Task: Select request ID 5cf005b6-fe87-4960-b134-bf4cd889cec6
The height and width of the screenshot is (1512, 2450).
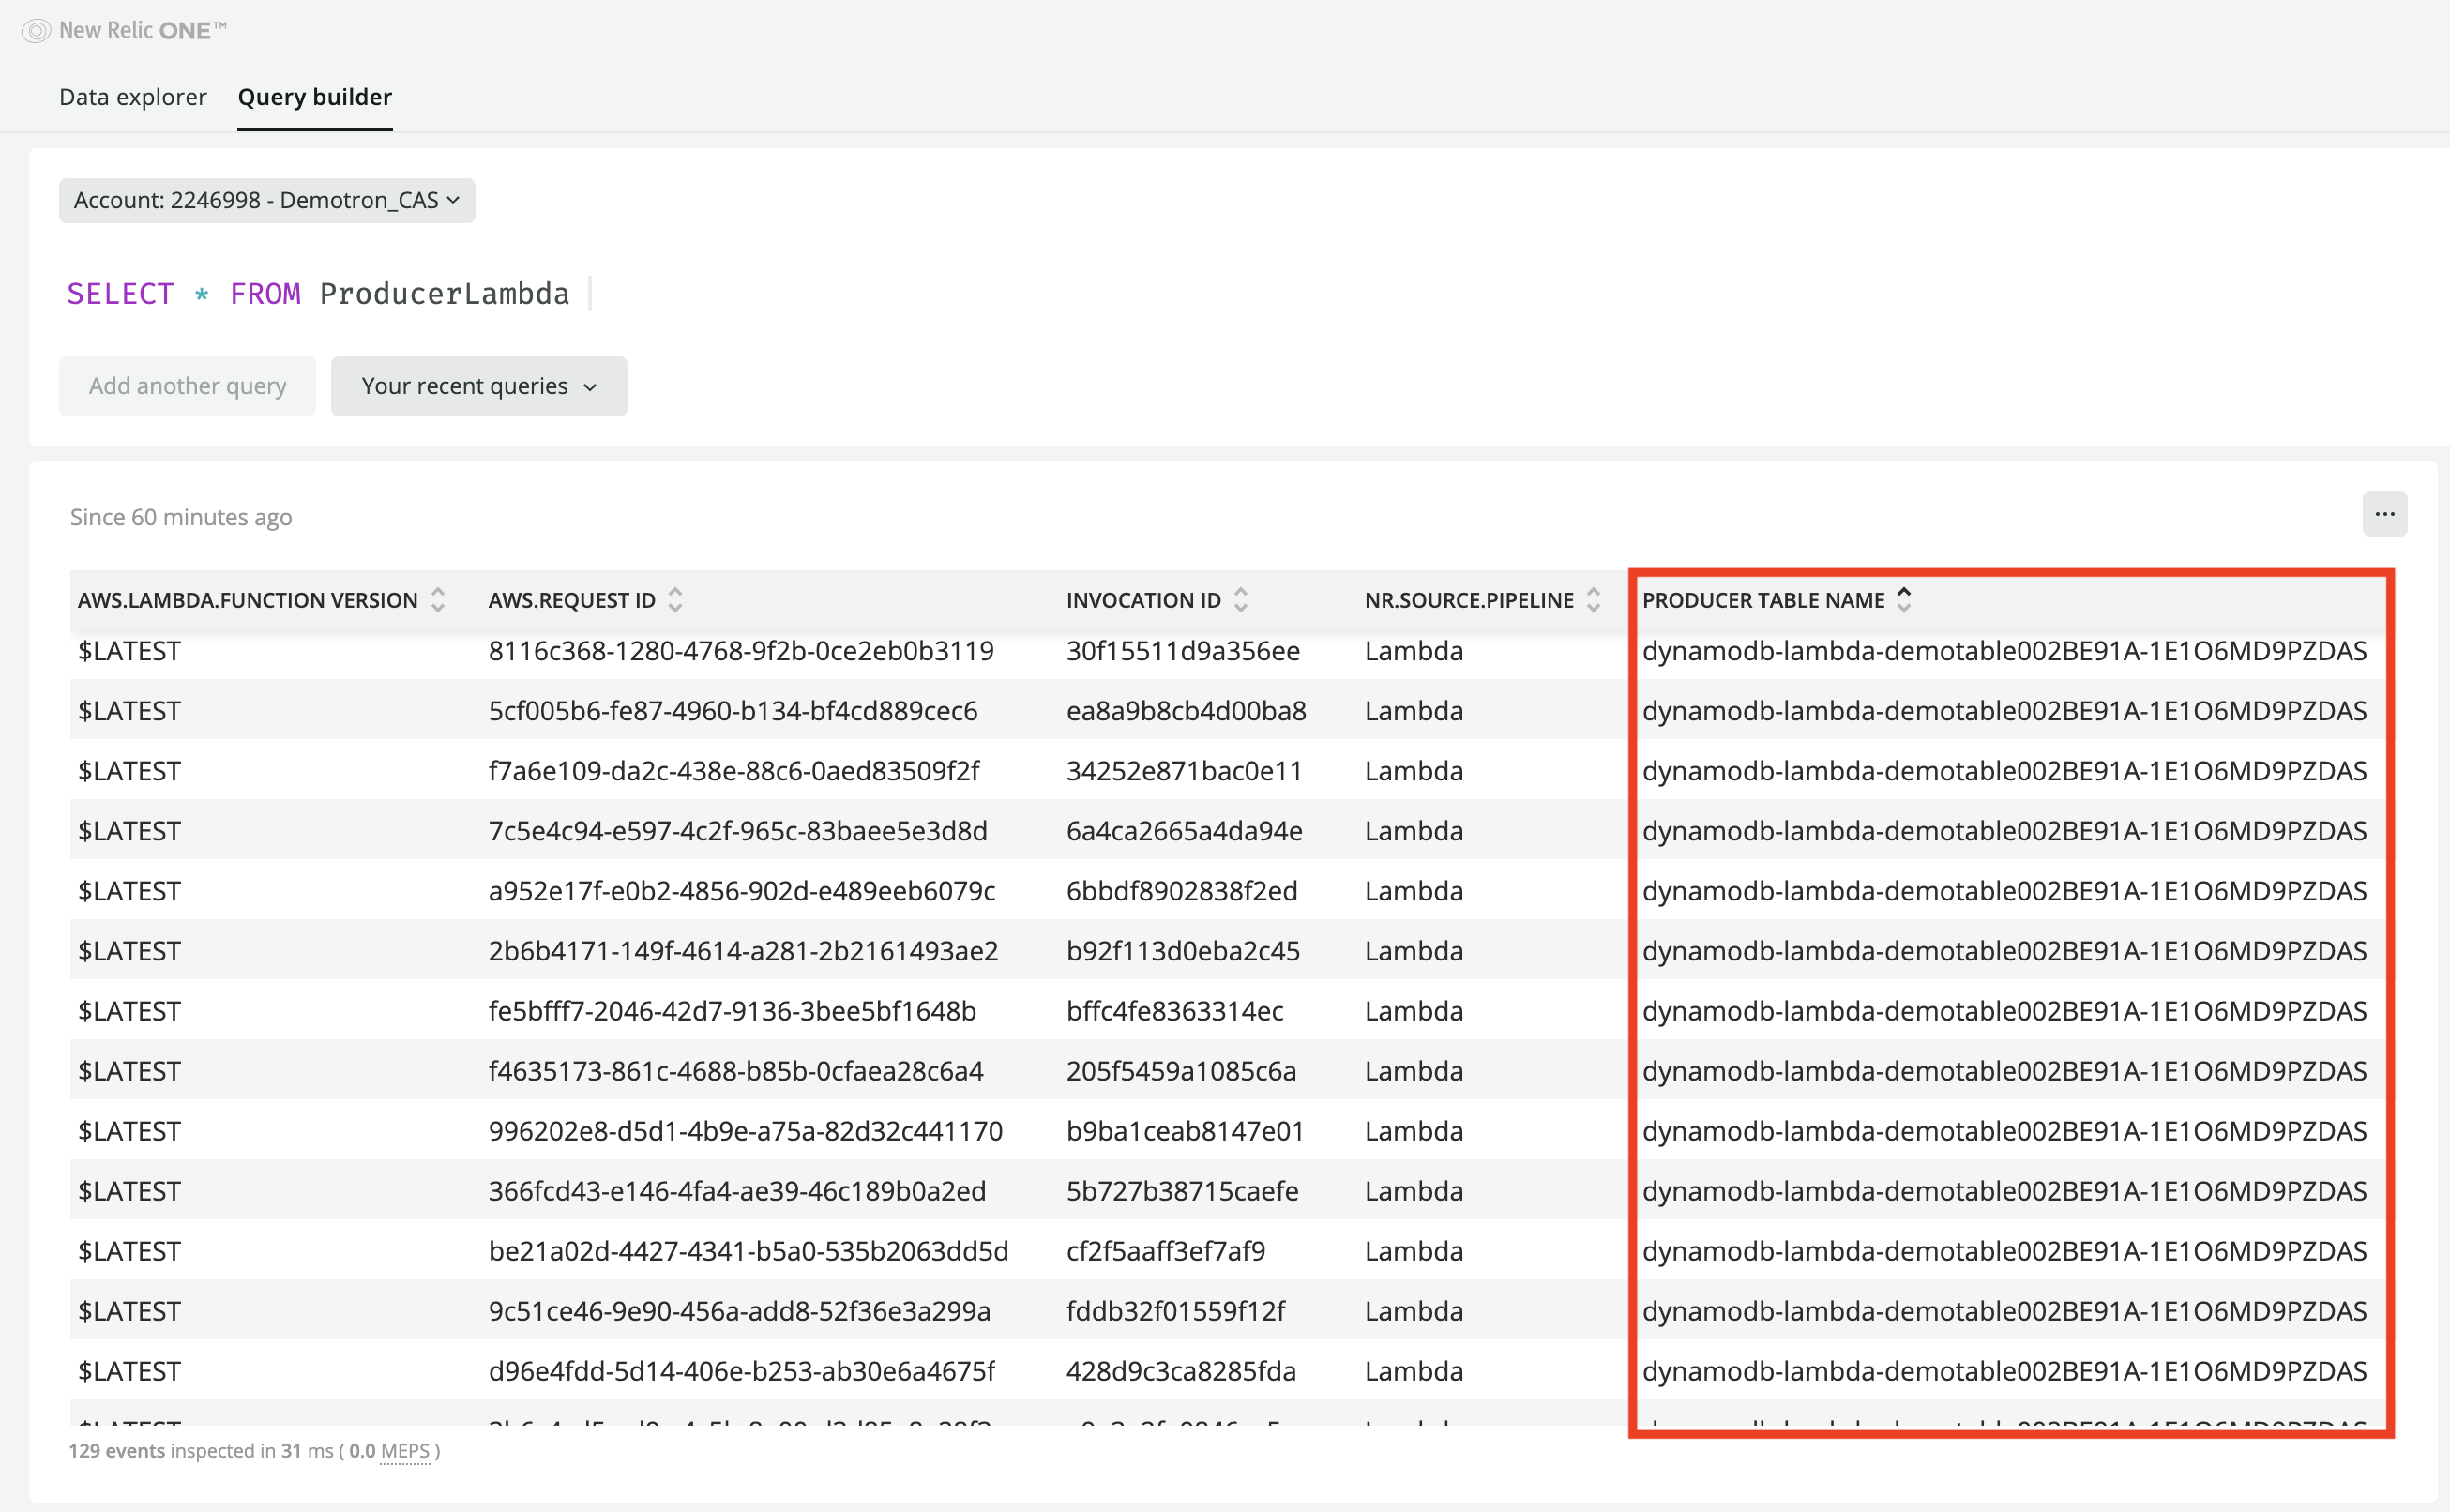Action: point(733,711)
